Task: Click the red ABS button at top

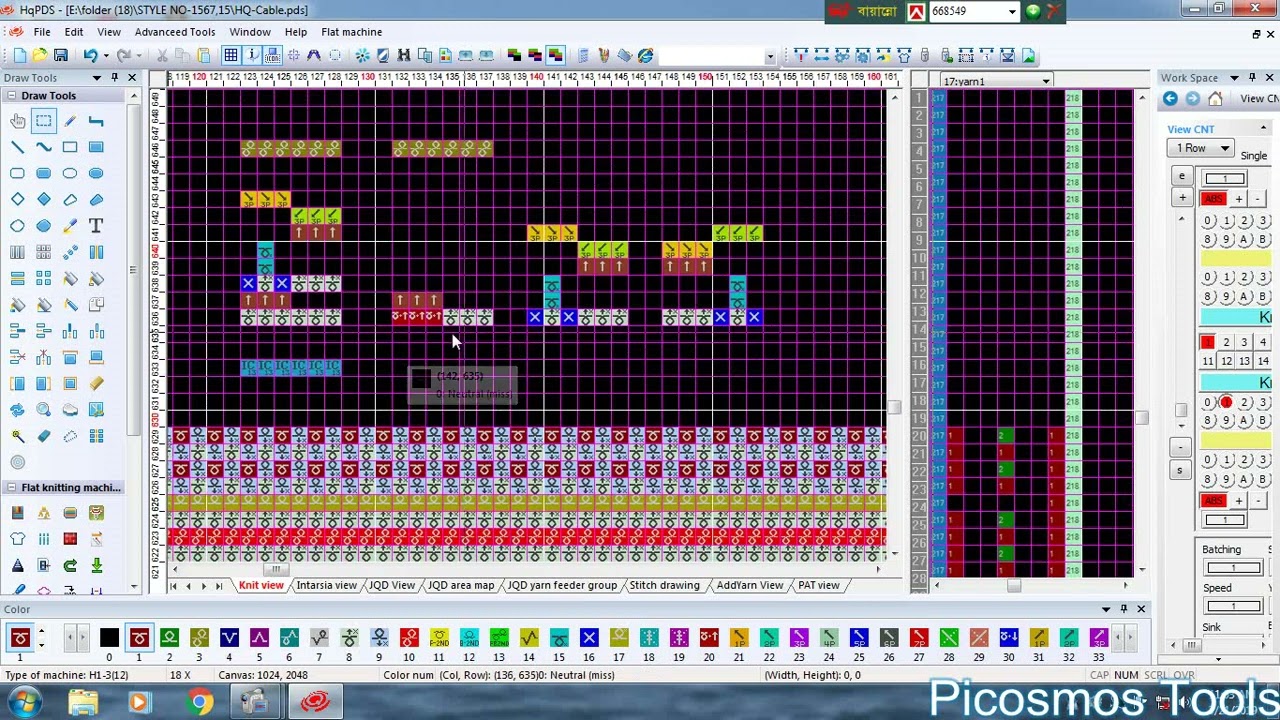Action: tap(1213, 198)
